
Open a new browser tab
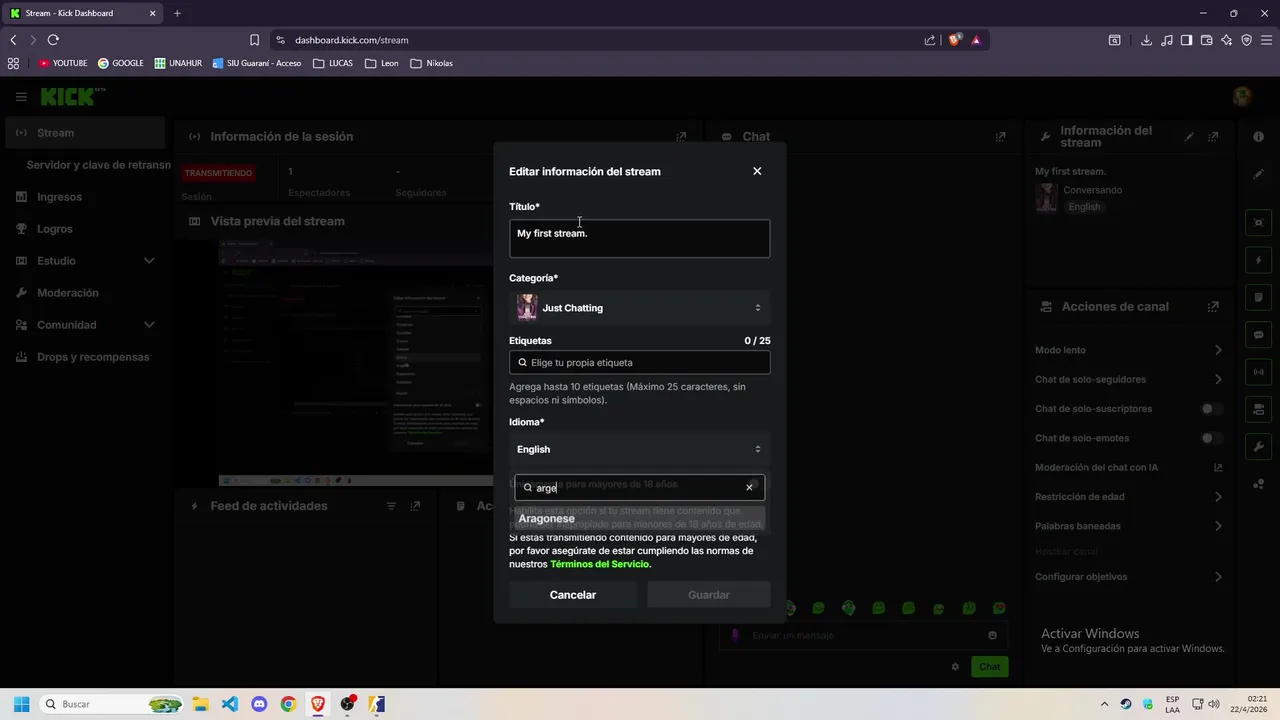click(x=177, y=13)
